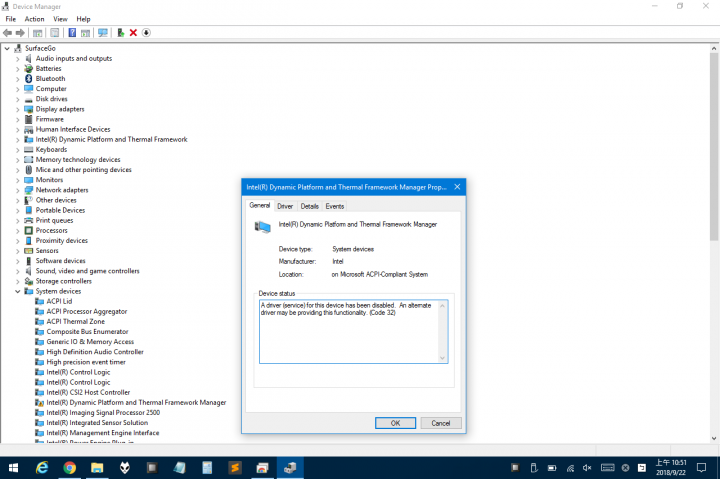Image resolution: width=720 pixels, height=479 pixels.
Task: Click main window scrollbar up arrow
Action: point(714,48)
